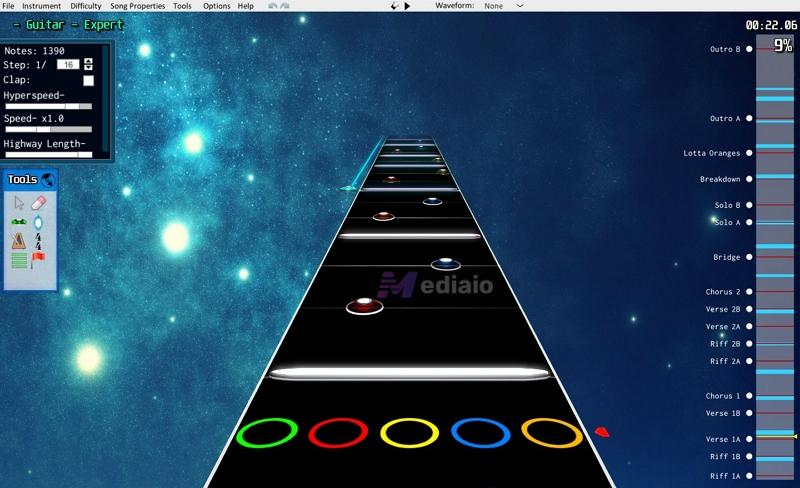Viewport: 800px width, 488px height.
Task: Open the Tools menu in menu bar
Action: tap(182, 6)
